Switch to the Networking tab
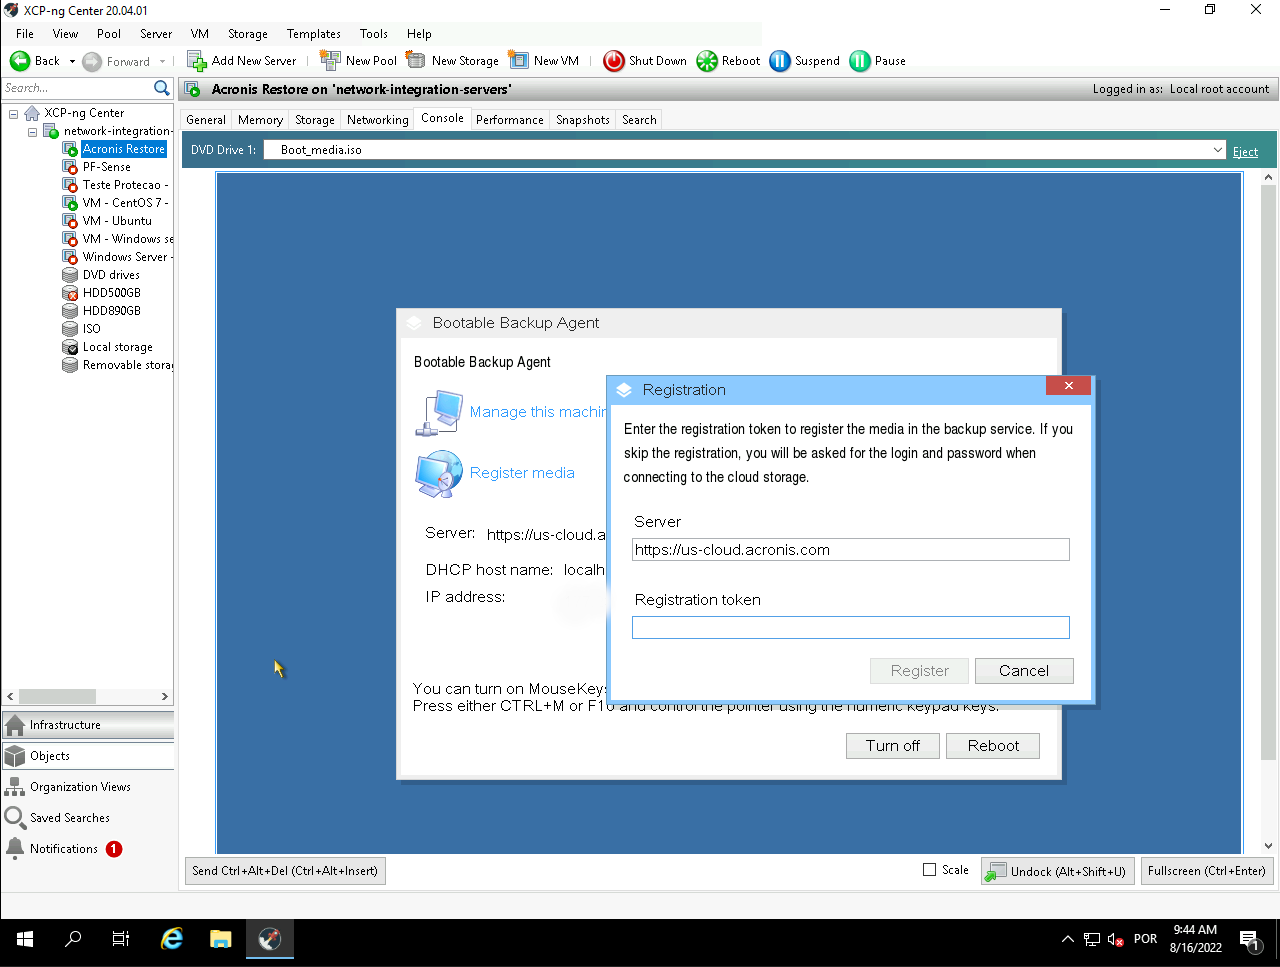Image resolution: width=1280 pixels, height=967 pixels. 378,120
